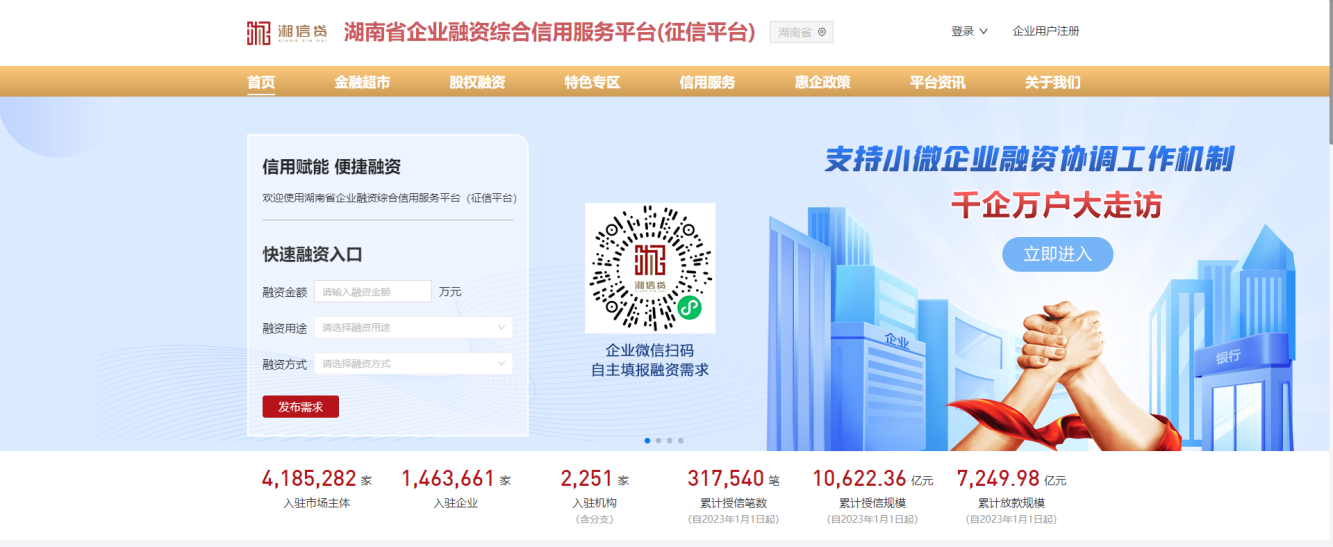The image size is (1333, 547).
Task: Open the 惠企政策 section
Action: point(822,82)
